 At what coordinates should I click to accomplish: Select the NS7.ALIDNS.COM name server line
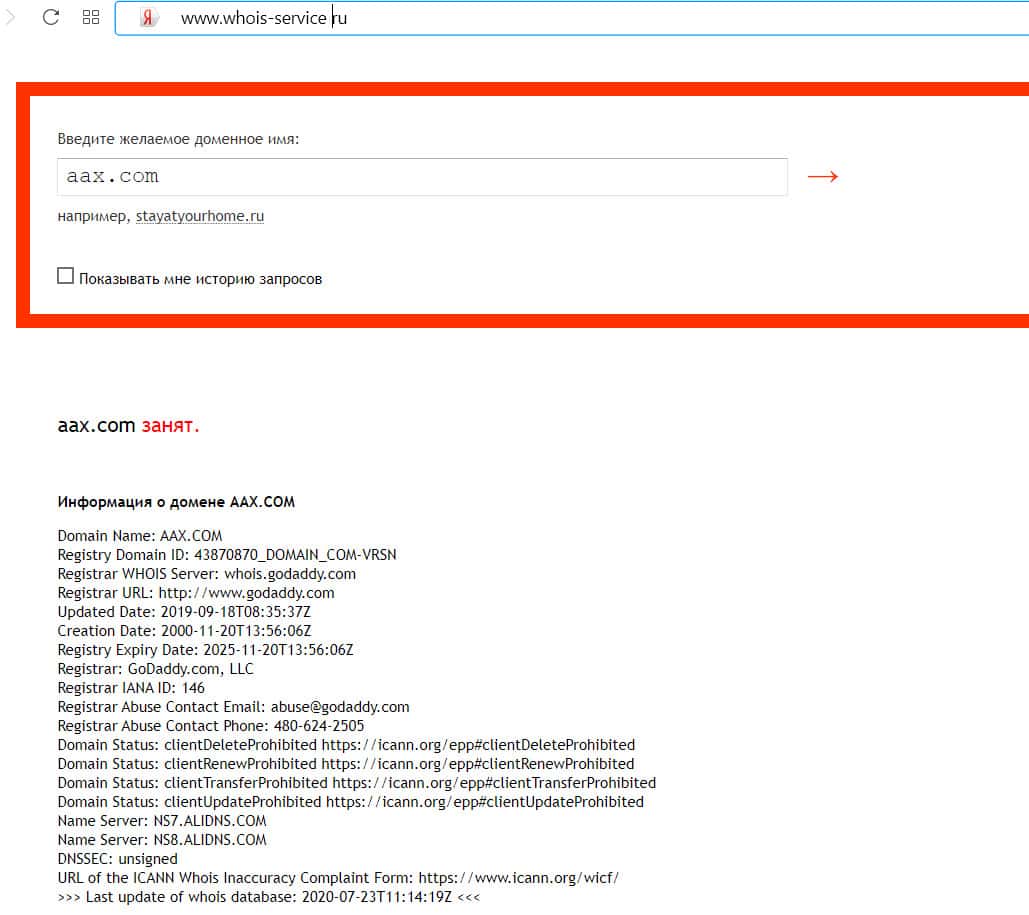click(162, 821)
